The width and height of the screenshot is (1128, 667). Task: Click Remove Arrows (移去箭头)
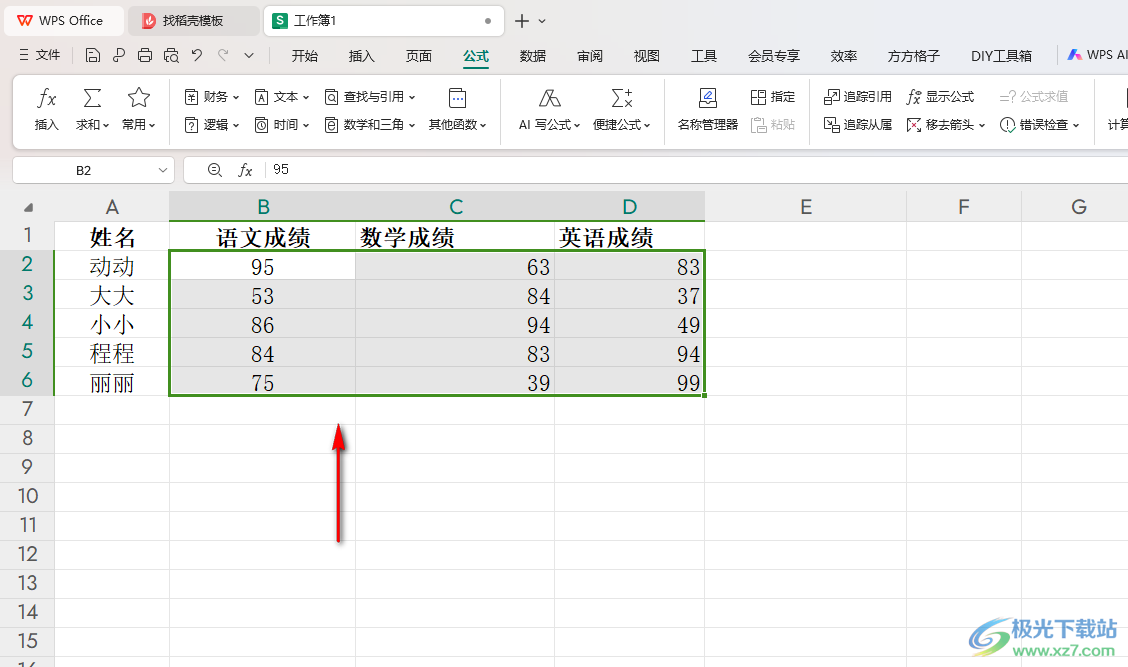click(945, 124)
